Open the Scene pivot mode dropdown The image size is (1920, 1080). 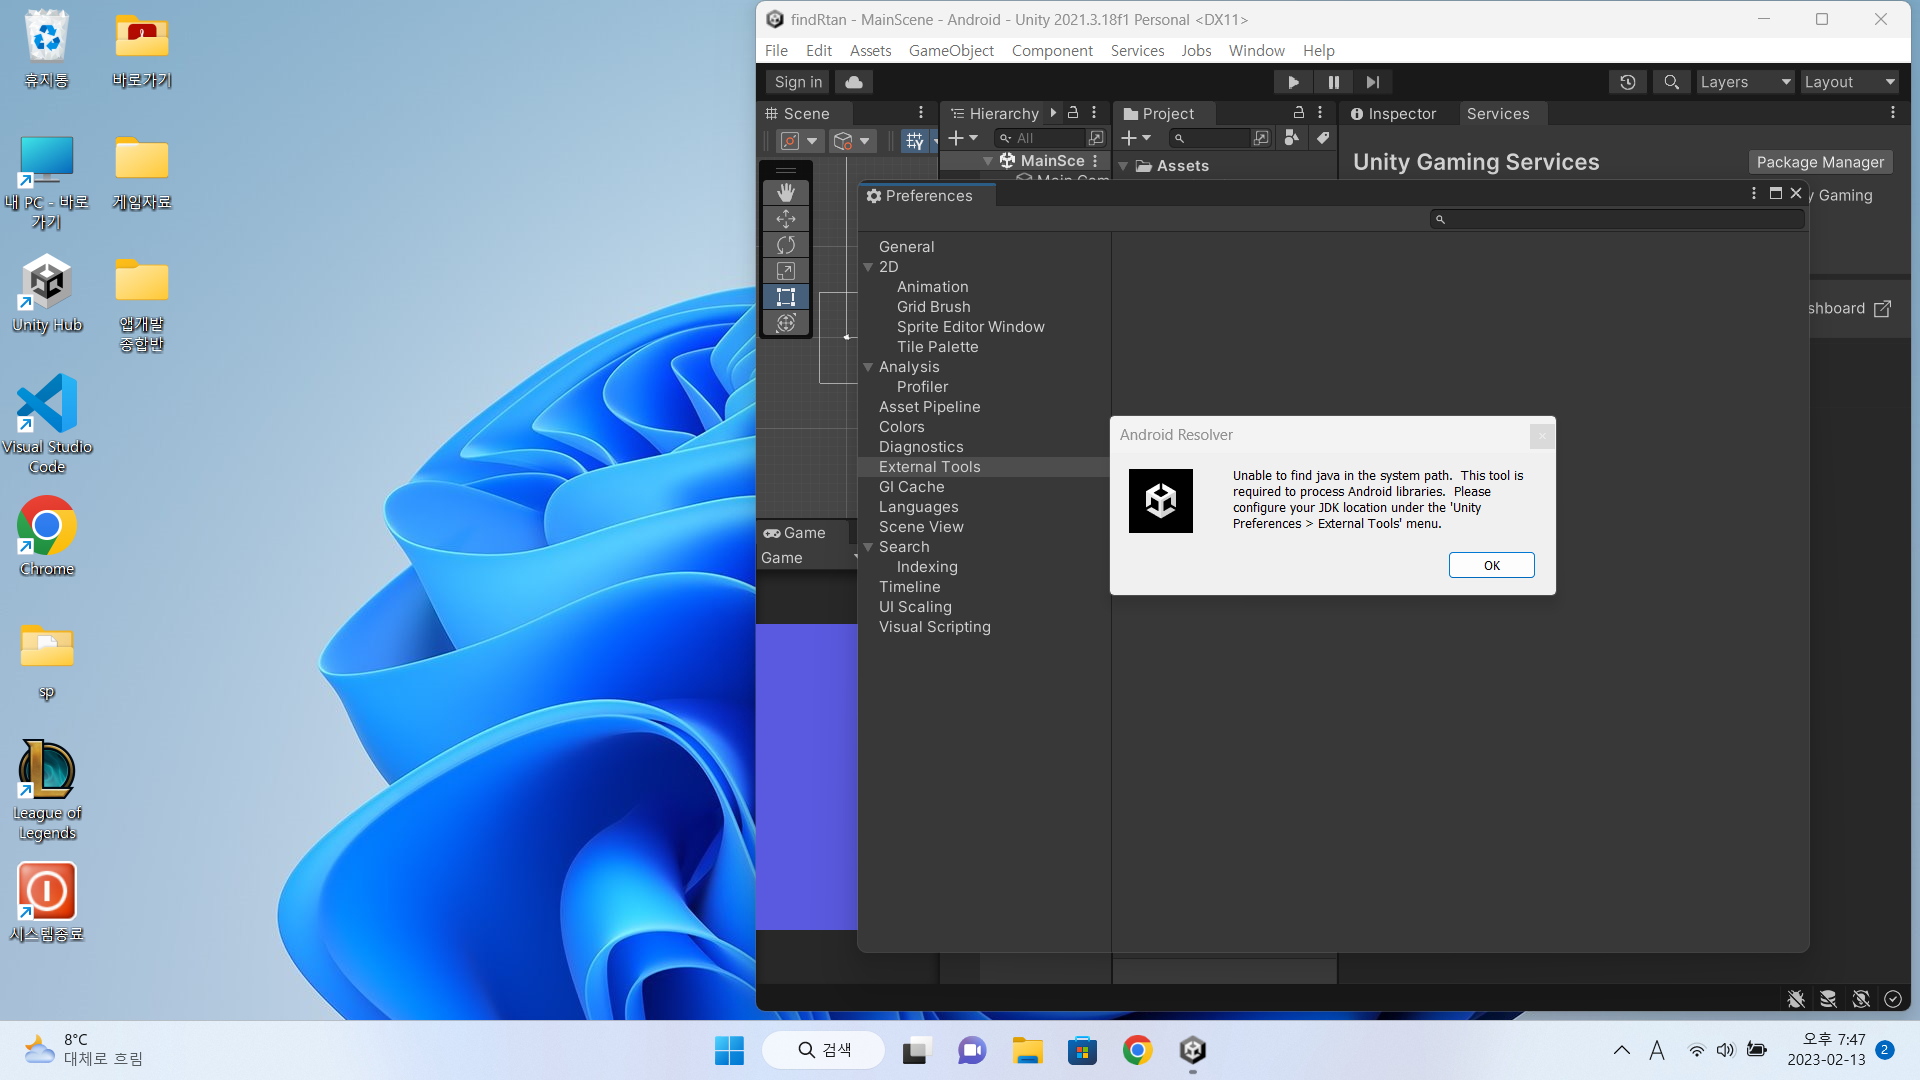click(x=800, y=141)
